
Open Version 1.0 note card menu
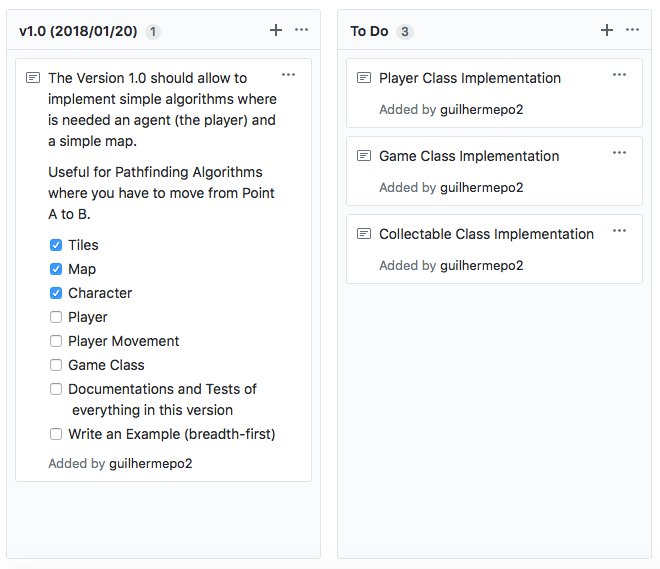click(288, 75)
